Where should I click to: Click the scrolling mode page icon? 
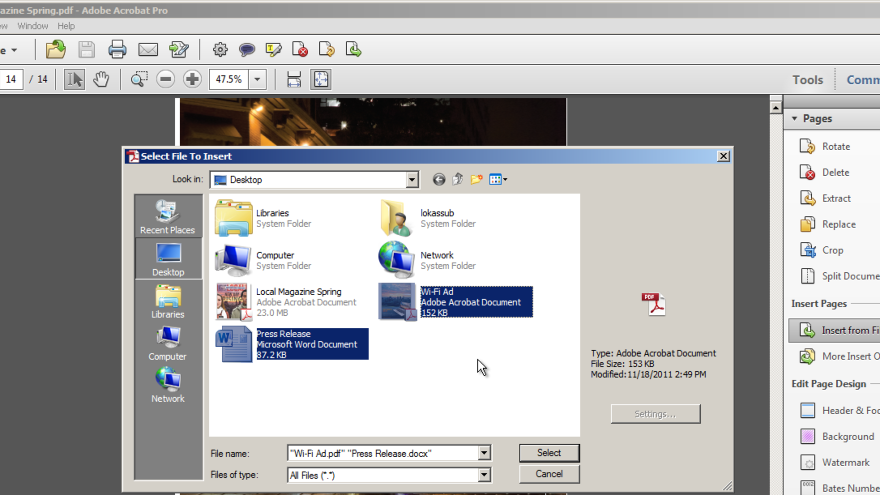click(294, 79)
